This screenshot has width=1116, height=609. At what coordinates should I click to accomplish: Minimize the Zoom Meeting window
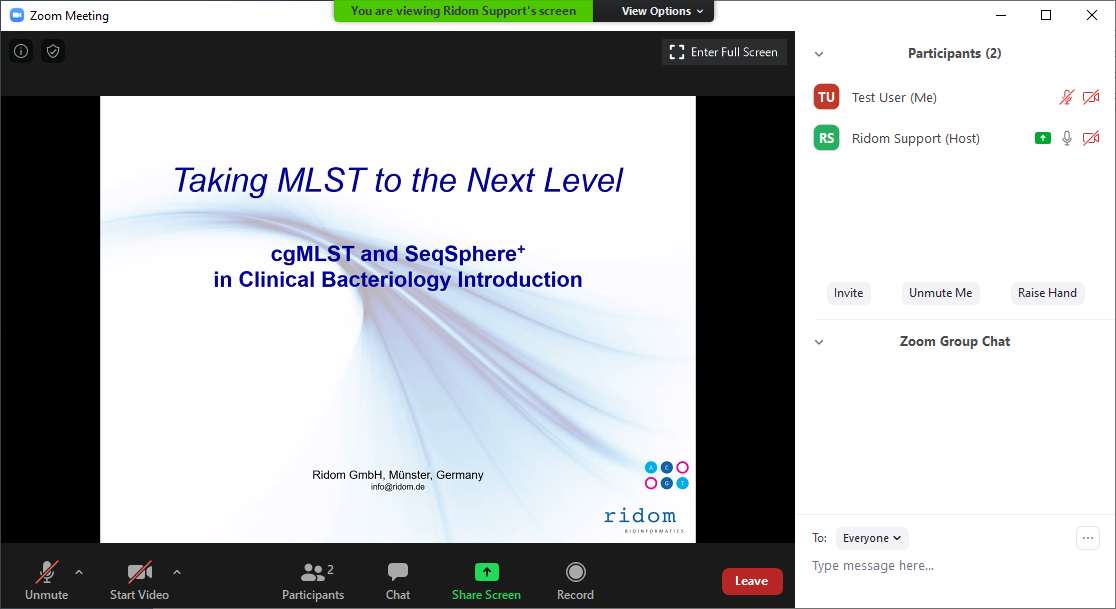[1001, 15]
